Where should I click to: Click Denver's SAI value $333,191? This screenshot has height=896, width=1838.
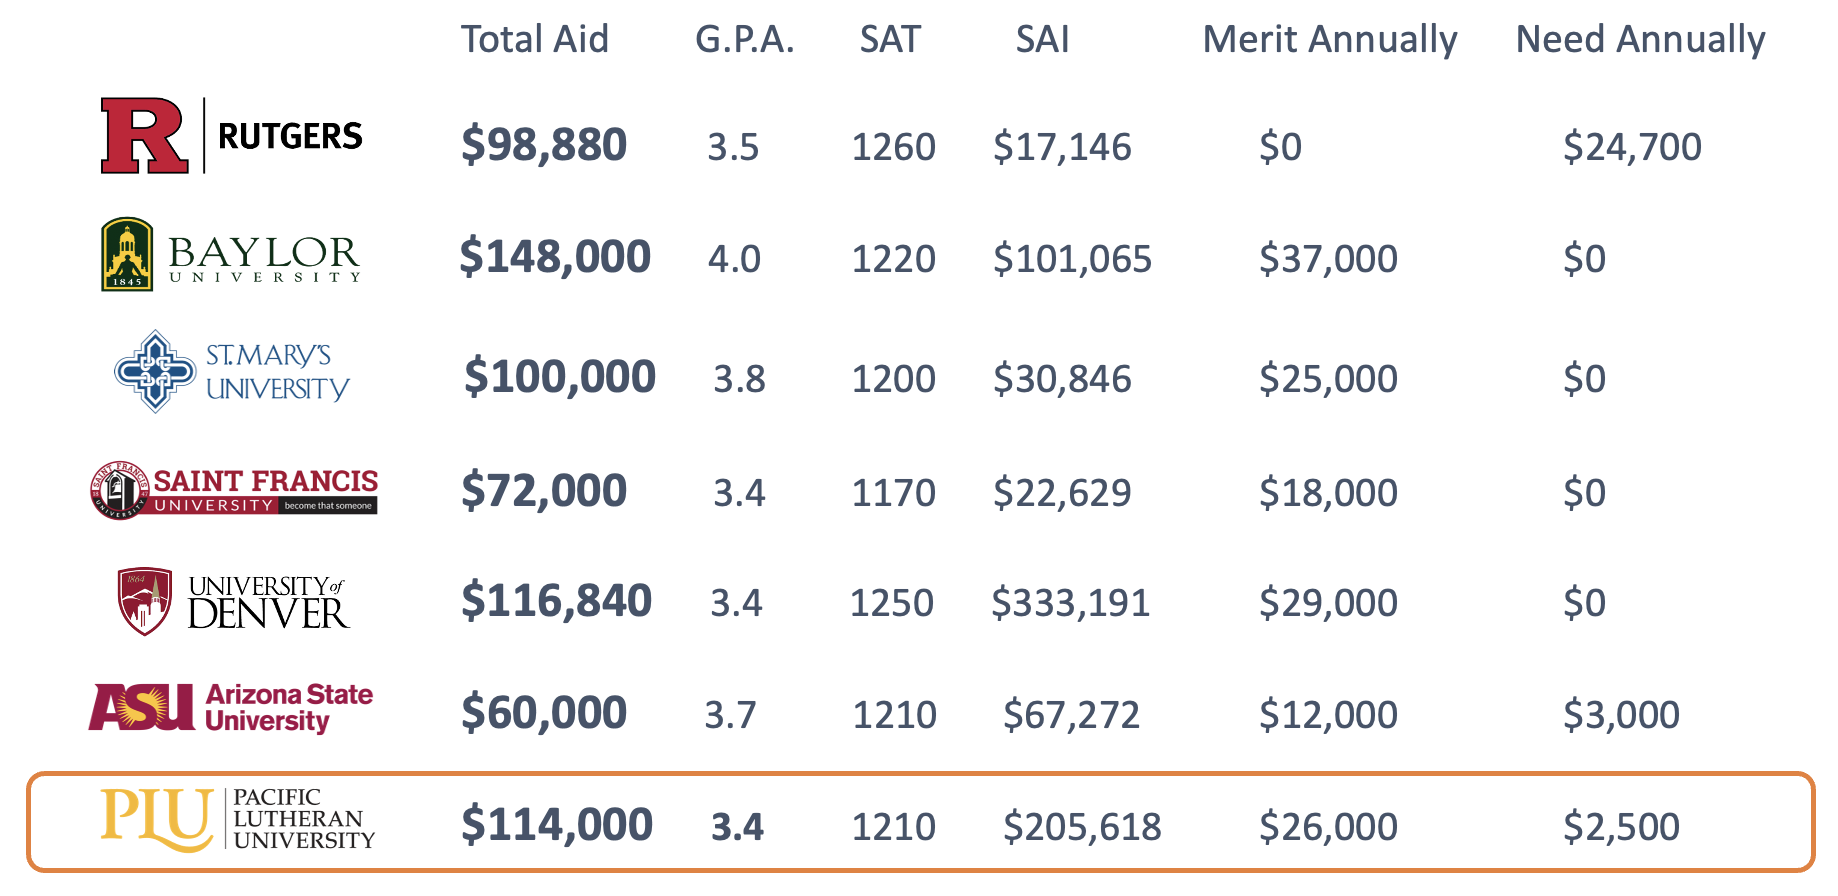pyautogui.click(x=1070, y=603)
